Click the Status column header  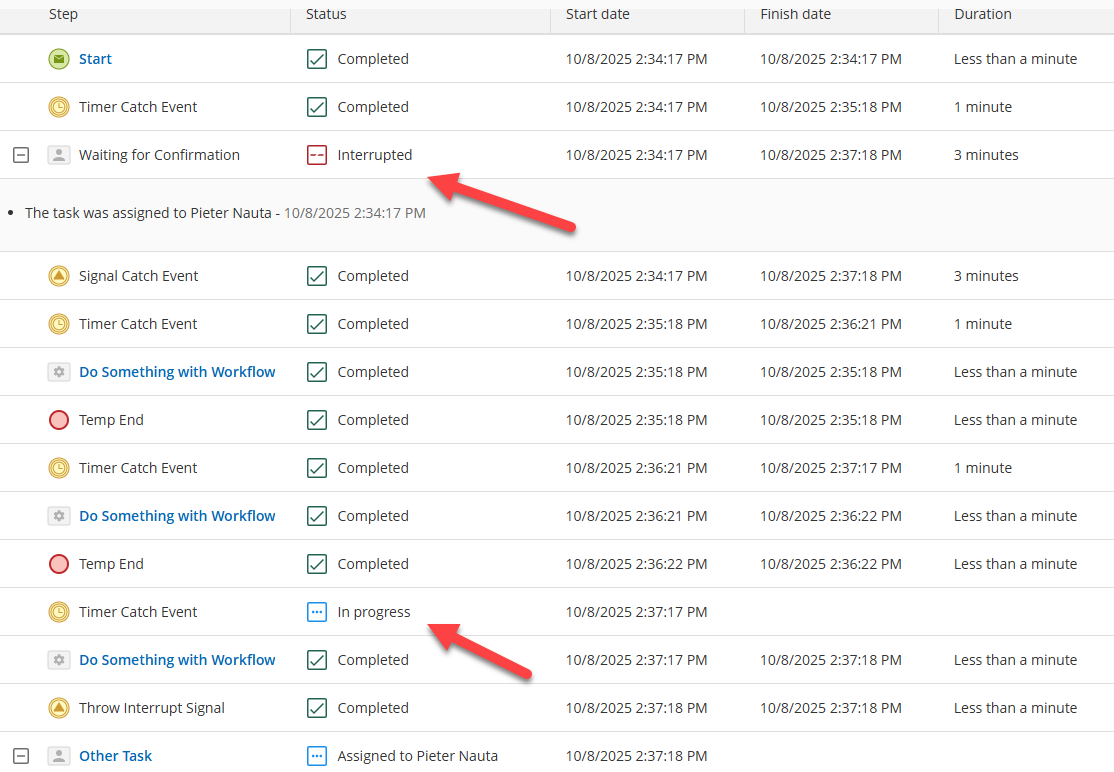click(x=326, y=14)
